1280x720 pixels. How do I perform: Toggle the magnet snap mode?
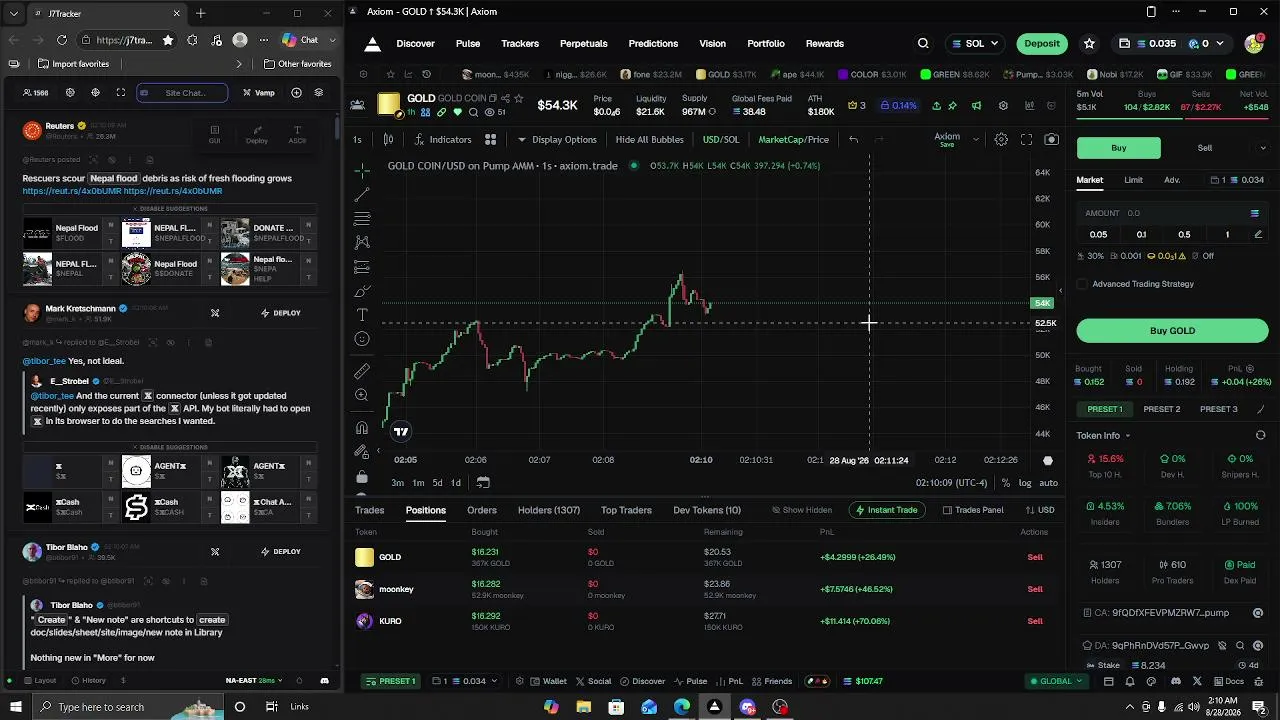click(362, 427)
